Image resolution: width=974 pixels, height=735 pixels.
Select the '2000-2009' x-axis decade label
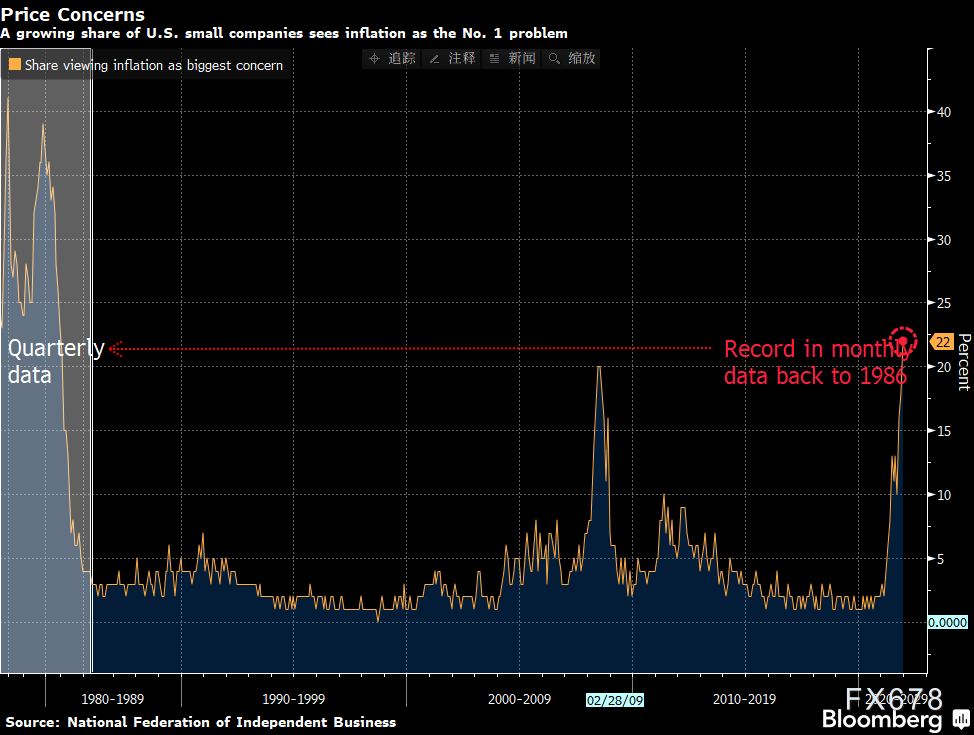(519, 700)
